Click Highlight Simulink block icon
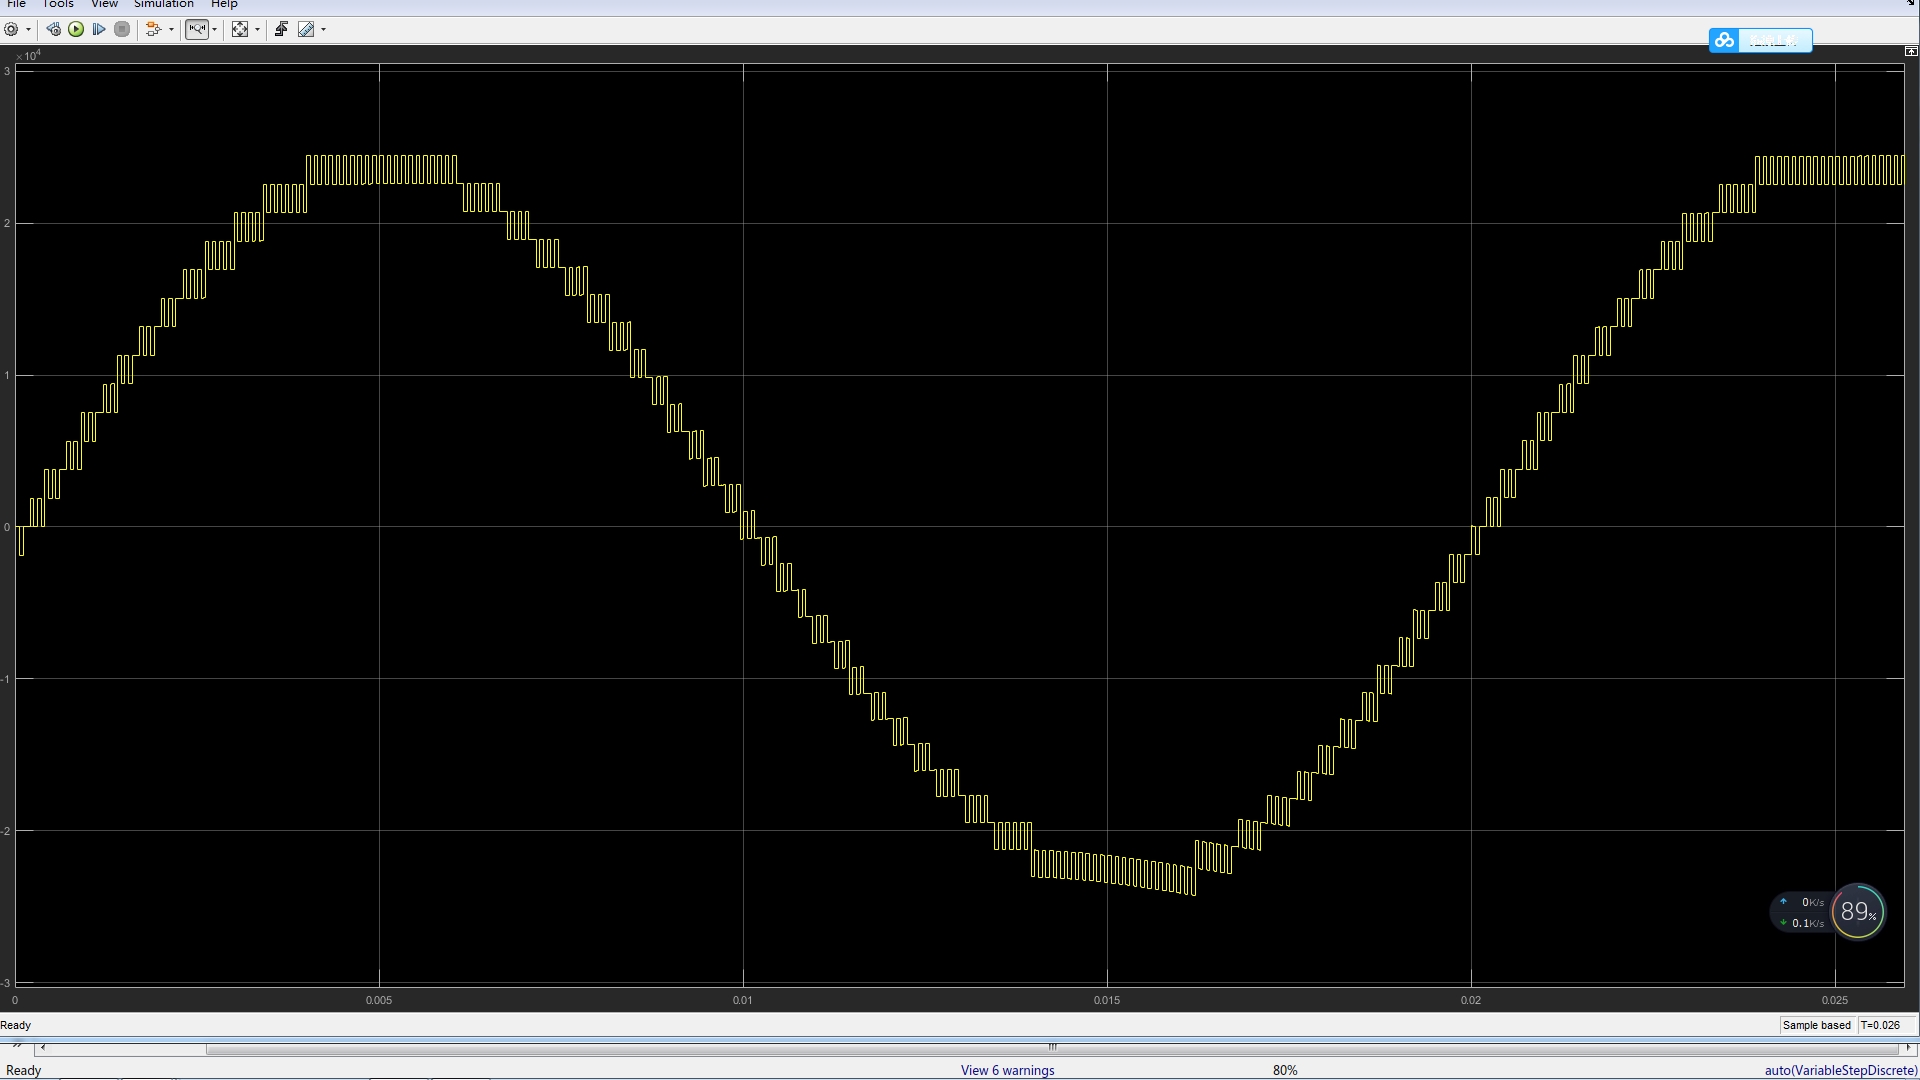 pyautogui.click(x=153, y=29)
